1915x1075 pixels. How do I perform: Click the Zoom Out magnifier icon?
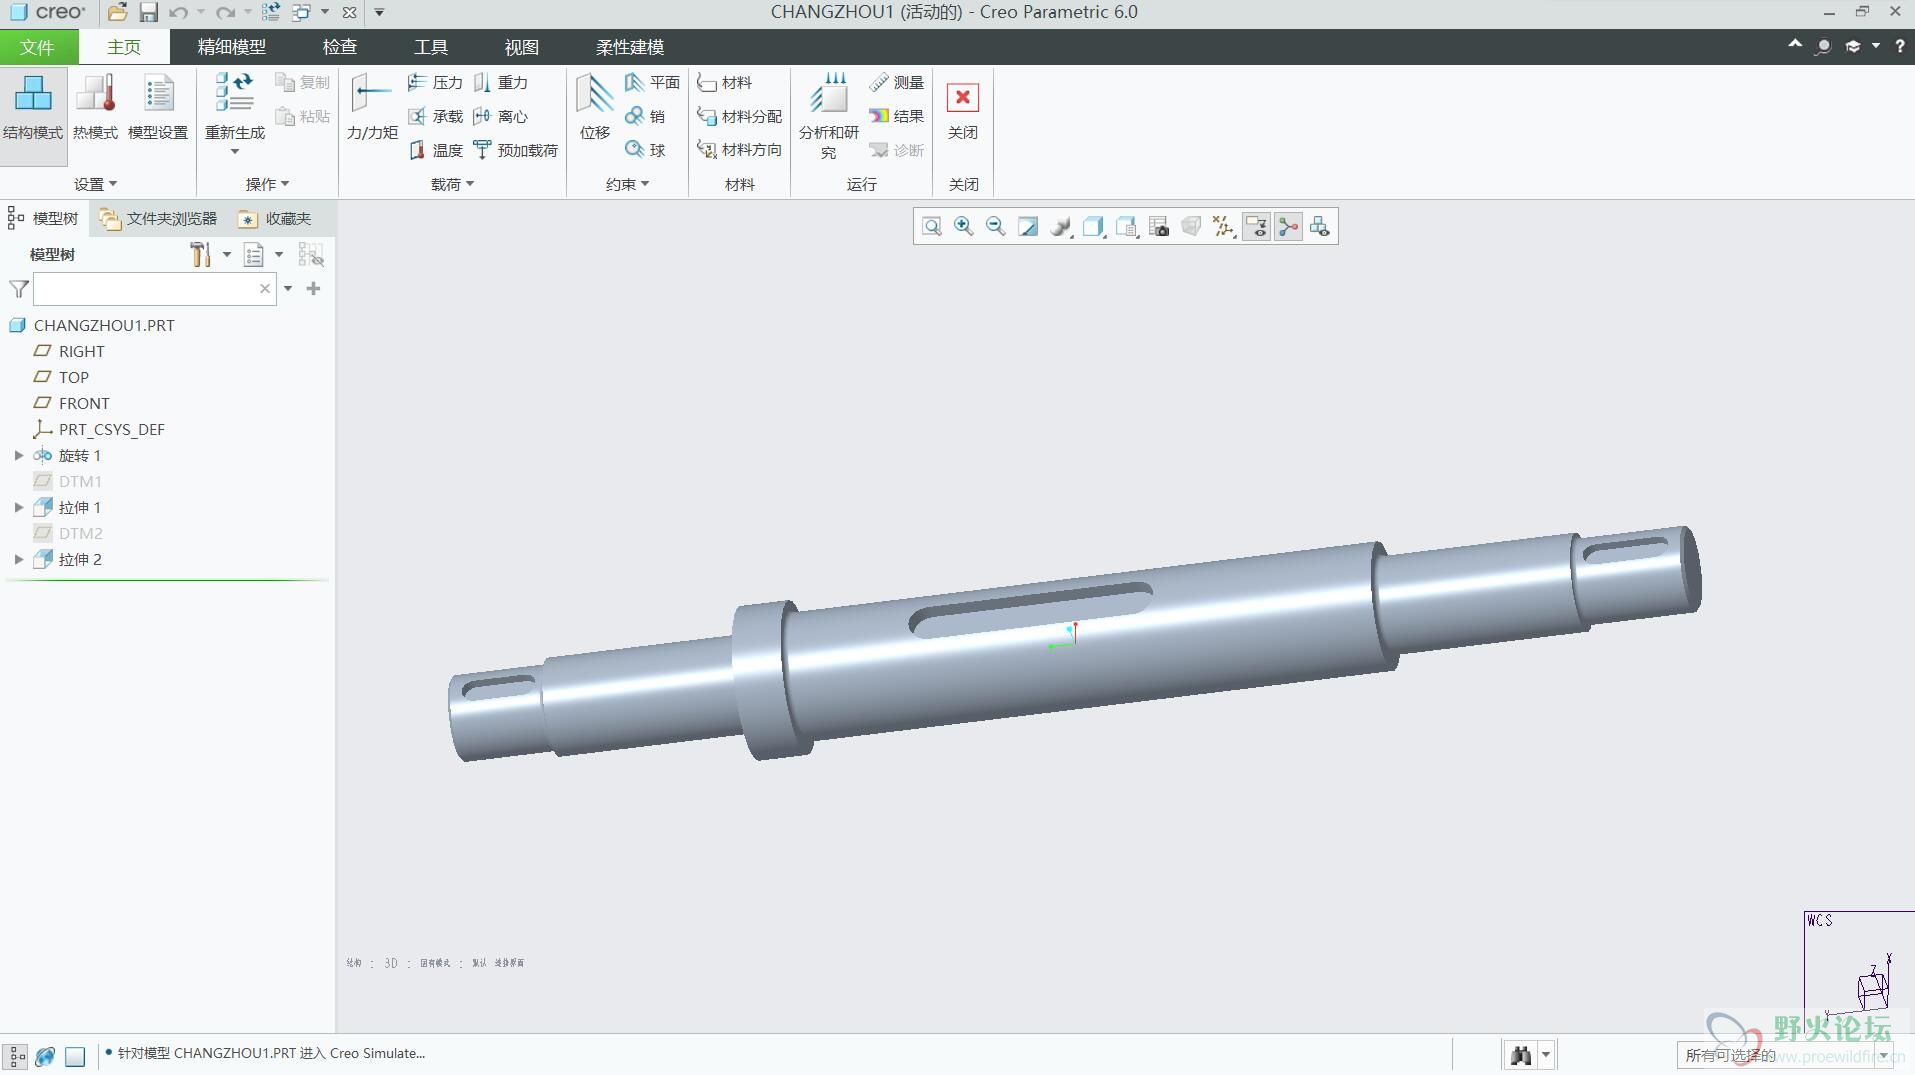(995, 227)
